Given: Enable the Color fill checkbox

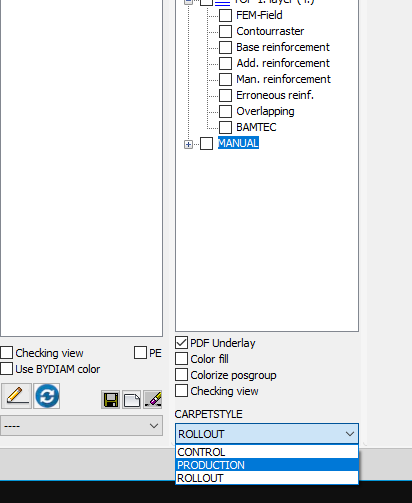Looking at the screenshot, I should pyautogui.click(x=181, y=359).
